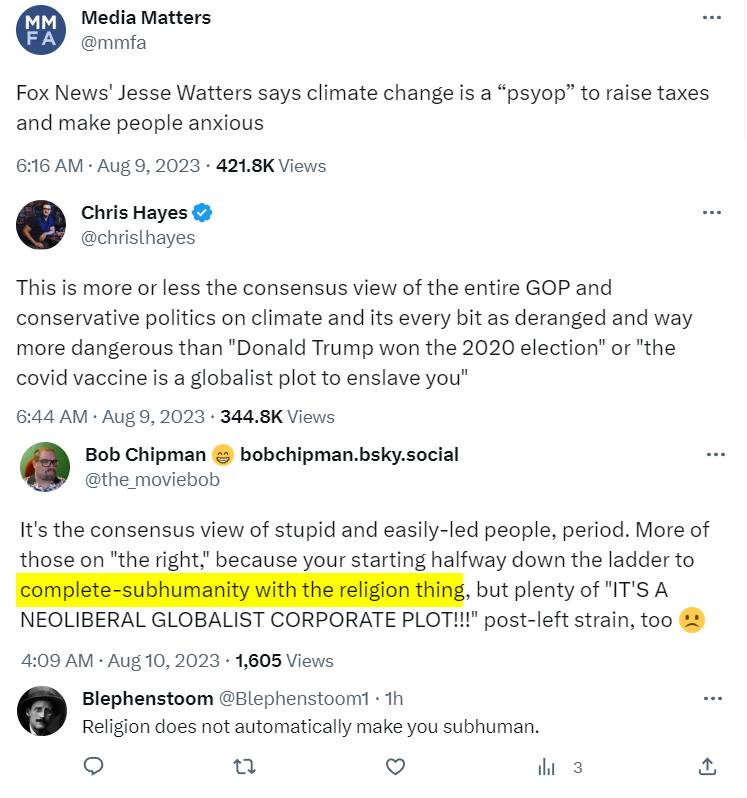747x798 pixels.
Task: Like the Blephenstoom reply with heart icon
Action: 396,767
